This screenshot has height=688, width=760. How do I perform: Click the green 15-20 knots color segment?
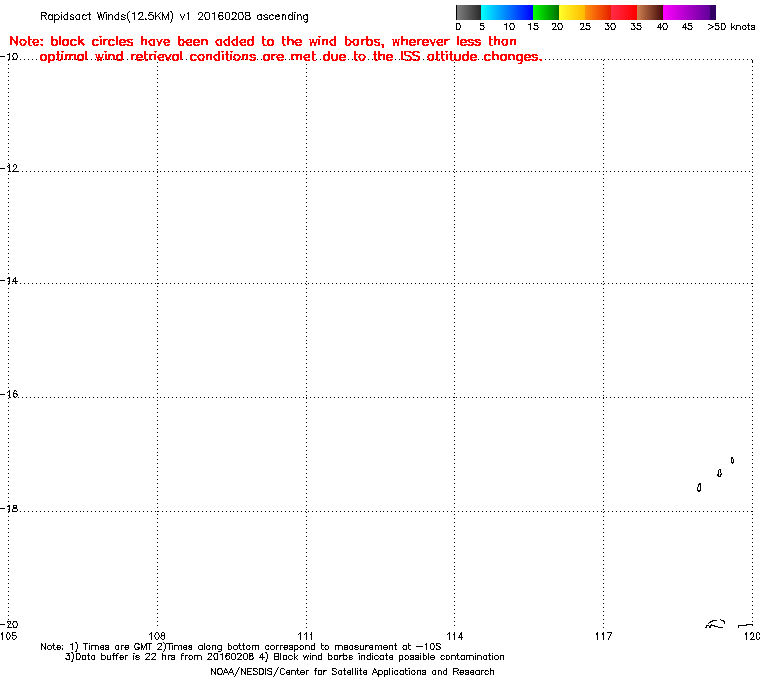[x=546, y=12]
